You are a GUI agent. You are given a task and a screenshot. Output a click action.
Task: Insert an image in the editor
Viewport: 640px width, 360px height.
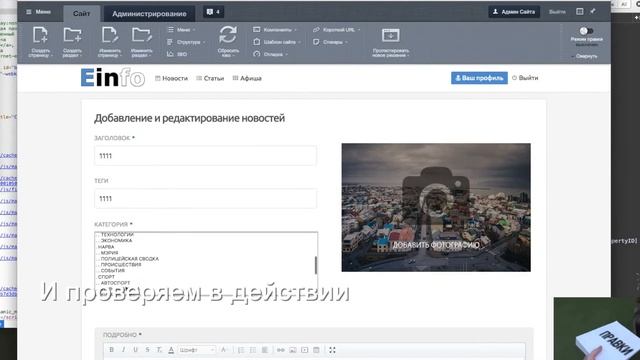coord(293,350)
